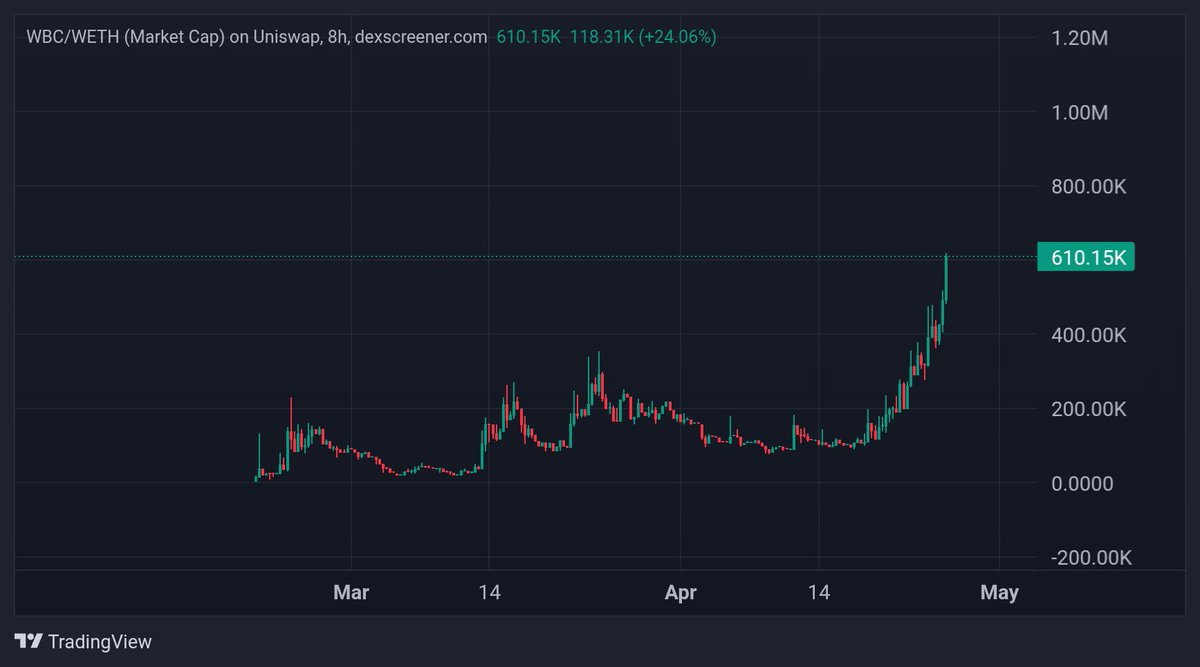Click the WBC/WETH (Market Cap) chart title
Screen dimensions: 1200x667
point(256,37)
